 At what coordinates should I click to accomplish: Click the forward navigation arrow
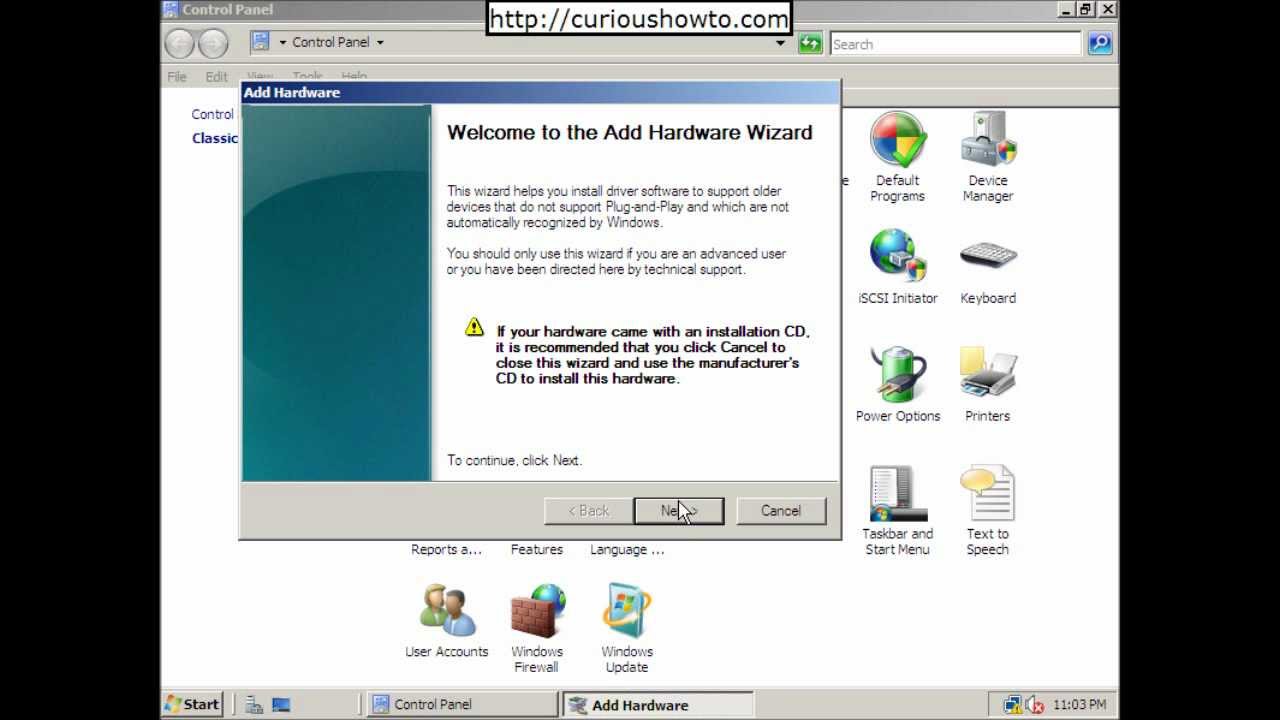tap(213, 43)
